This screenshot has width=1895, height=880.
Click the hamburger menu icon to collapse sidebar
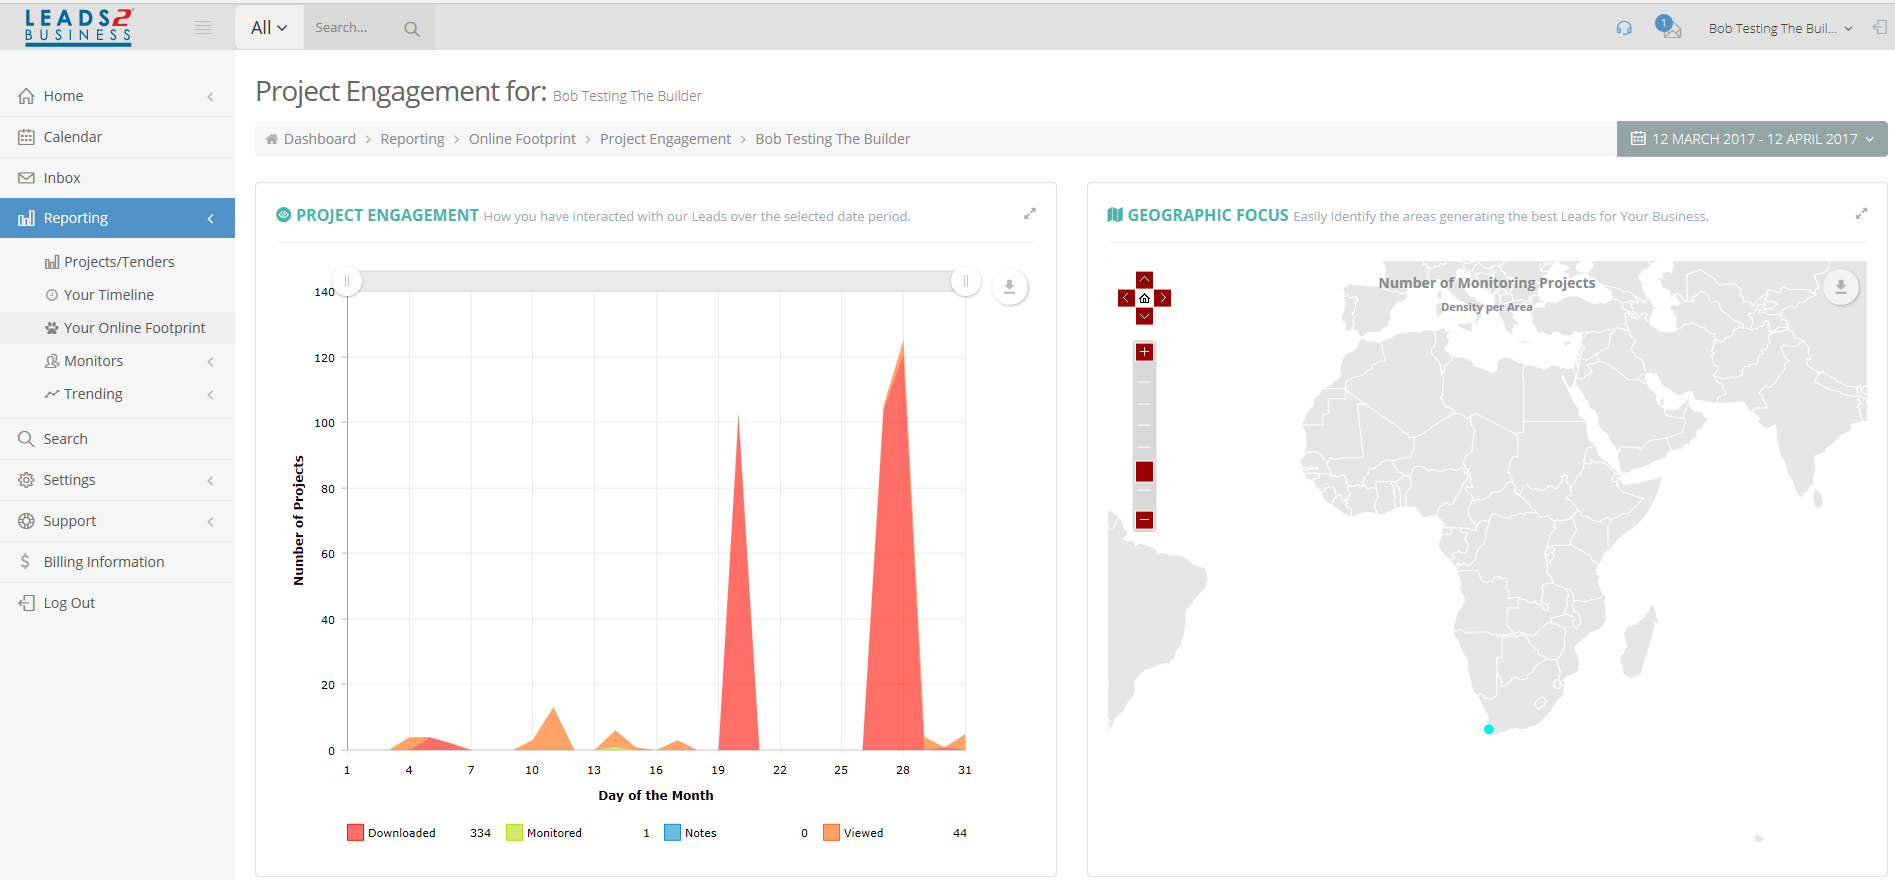203,28
